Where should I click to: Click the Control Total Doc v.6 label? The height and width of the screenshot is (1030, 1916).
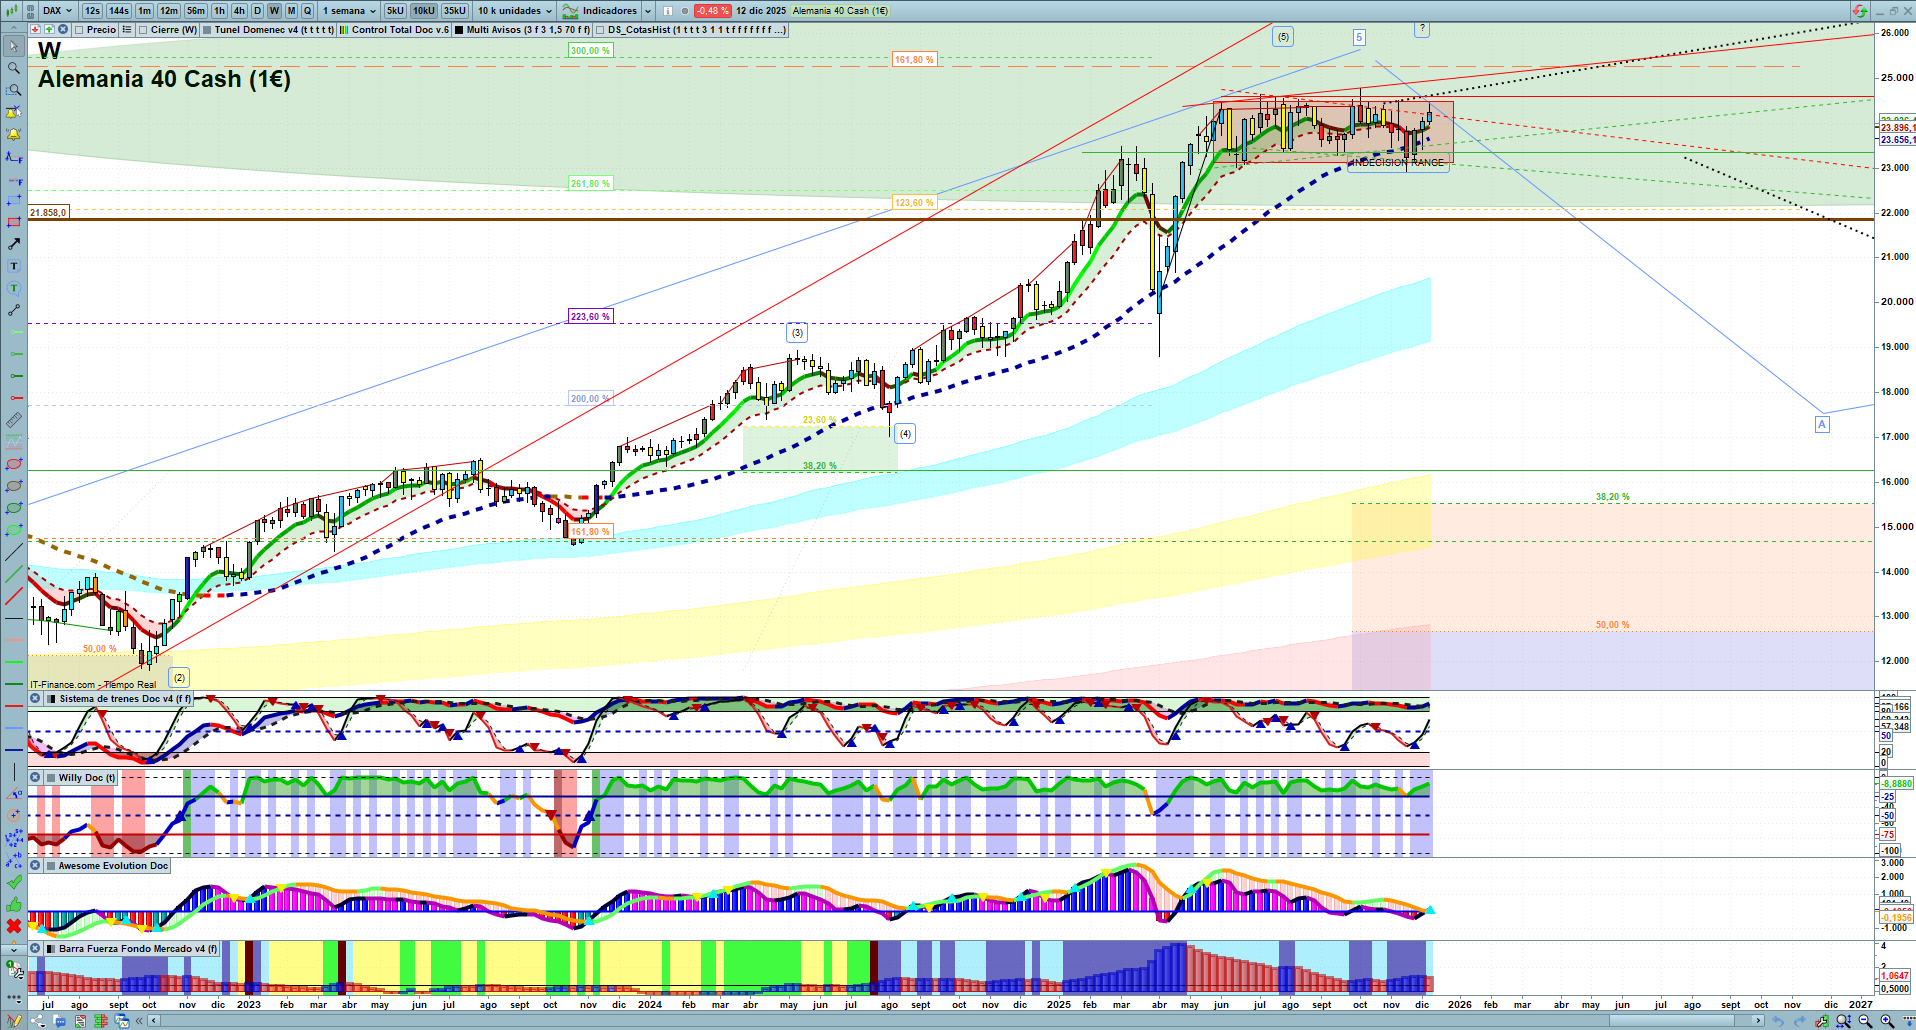[400, 30]
